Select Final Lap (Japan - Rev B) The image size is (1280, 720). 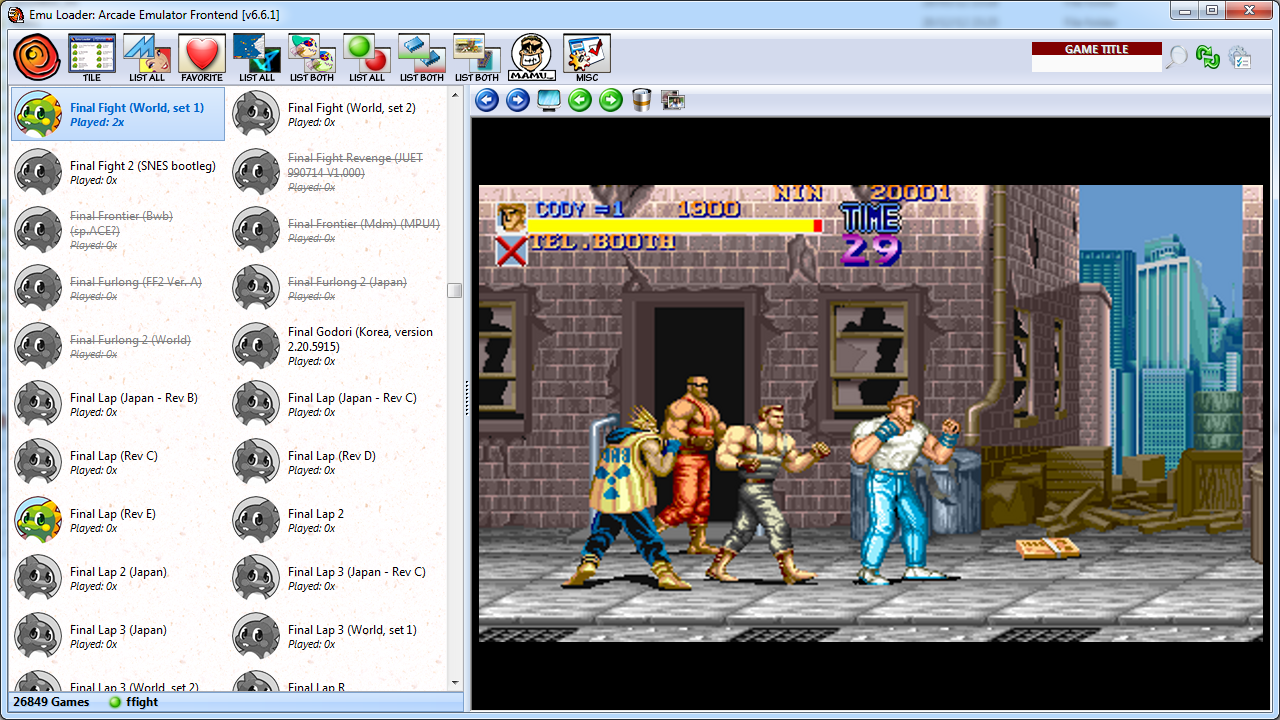tap(118, 404)
